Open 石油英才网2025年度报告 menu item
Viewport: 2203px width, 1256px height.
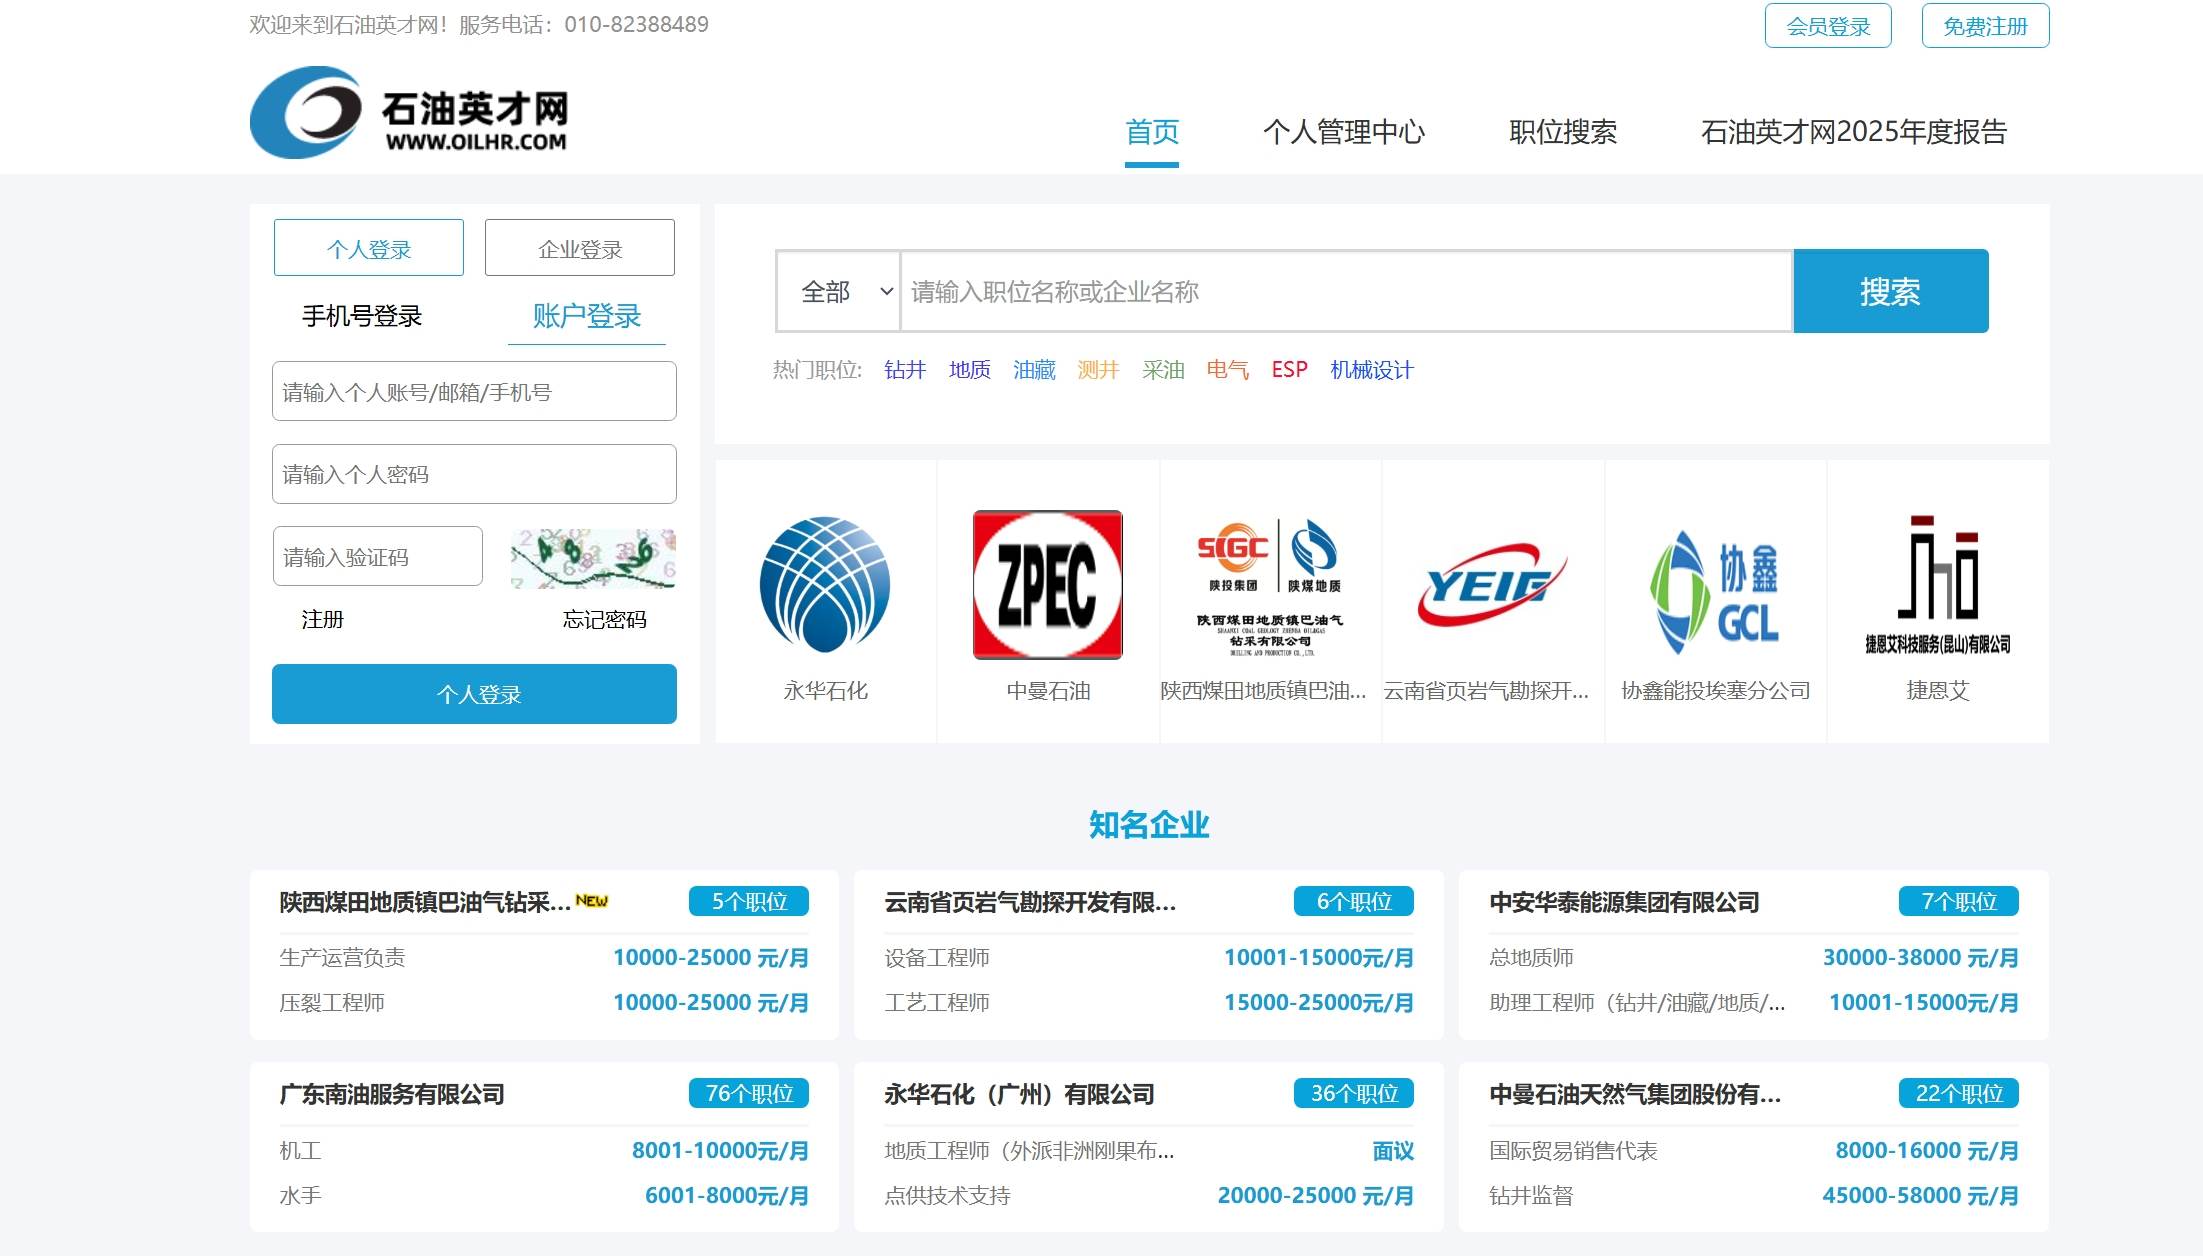tap(1853, 132)
